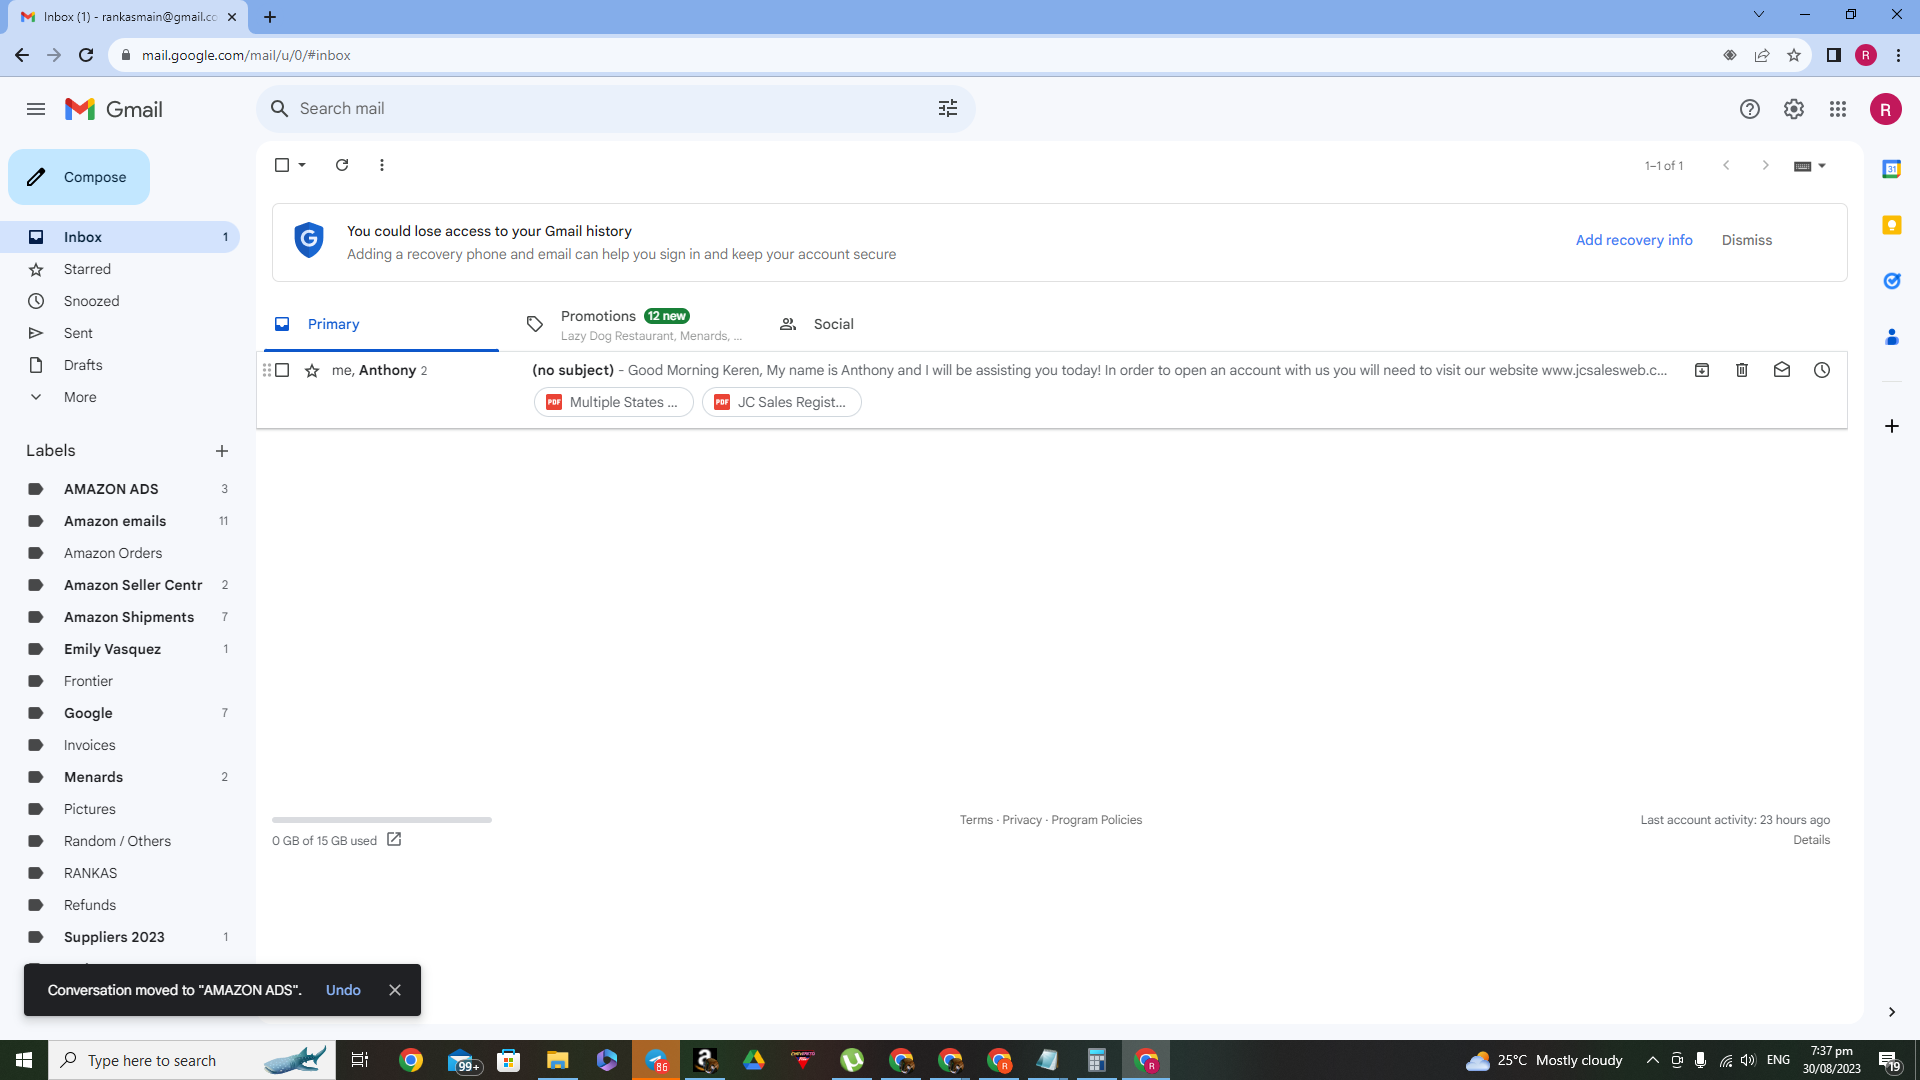
Task: Open account activity Details link
Action: (1811, 840)
